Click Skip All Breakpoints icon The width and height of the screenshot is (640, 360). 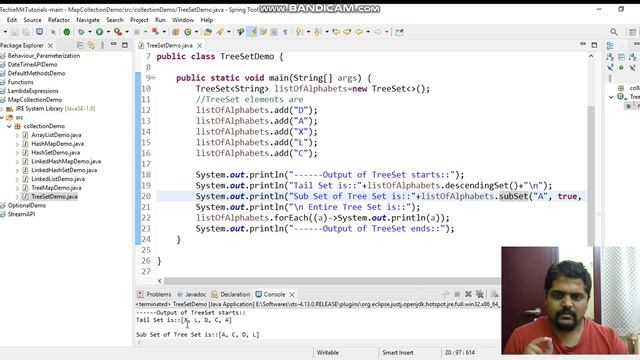[53, 32]
